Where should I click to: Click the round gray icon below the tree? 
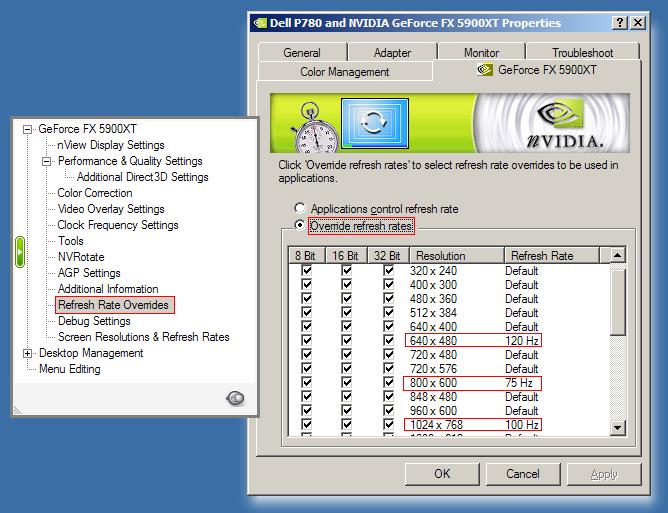[235, 398]
